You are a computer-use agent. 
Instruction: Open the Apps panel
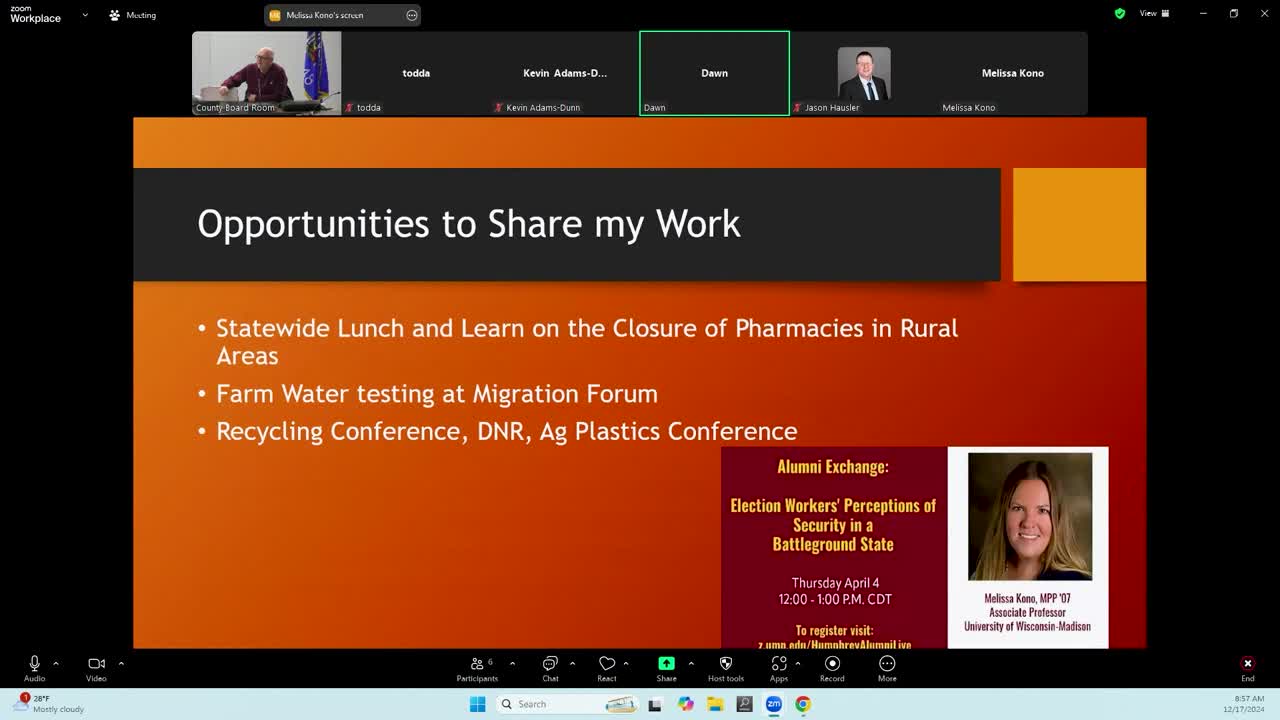(x=779, y=668)
